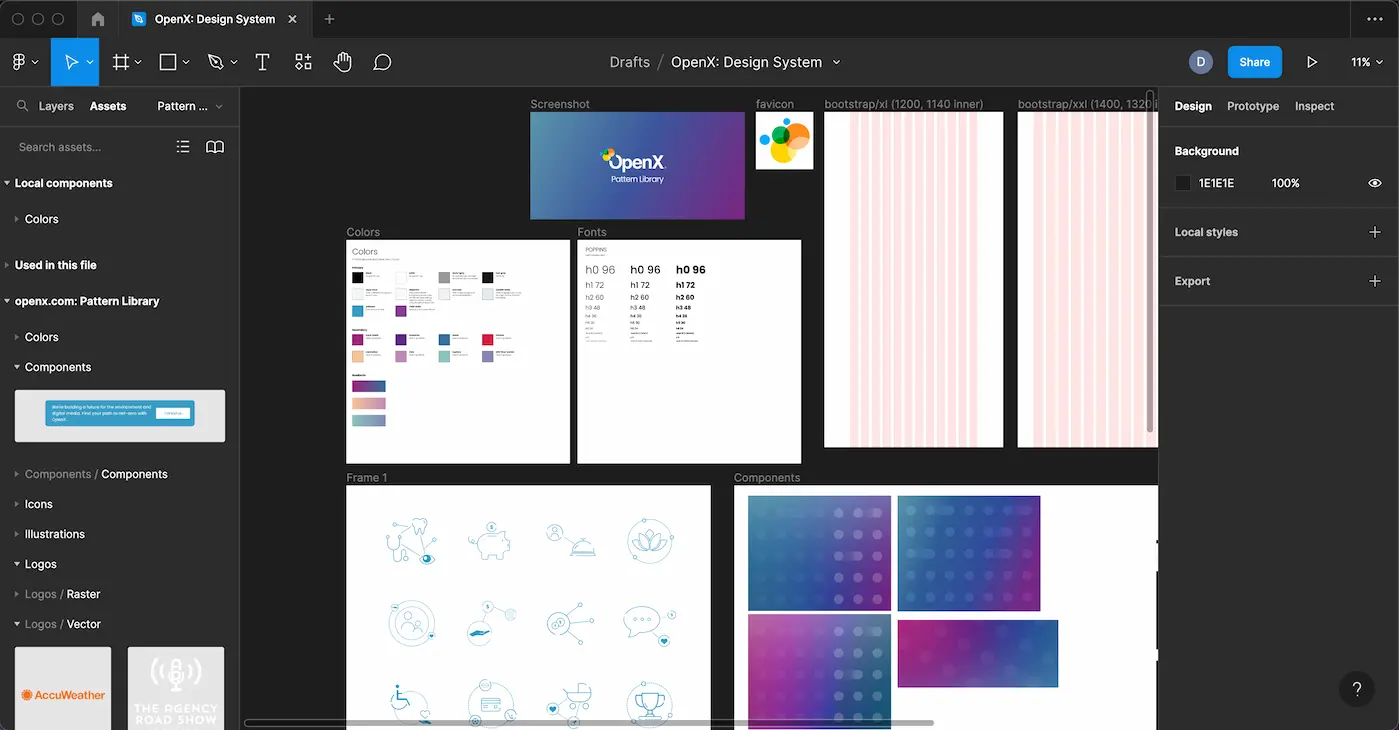Select the Pen tool
The height and width of the screenshot is (730, 1399).
pos(215,62)
